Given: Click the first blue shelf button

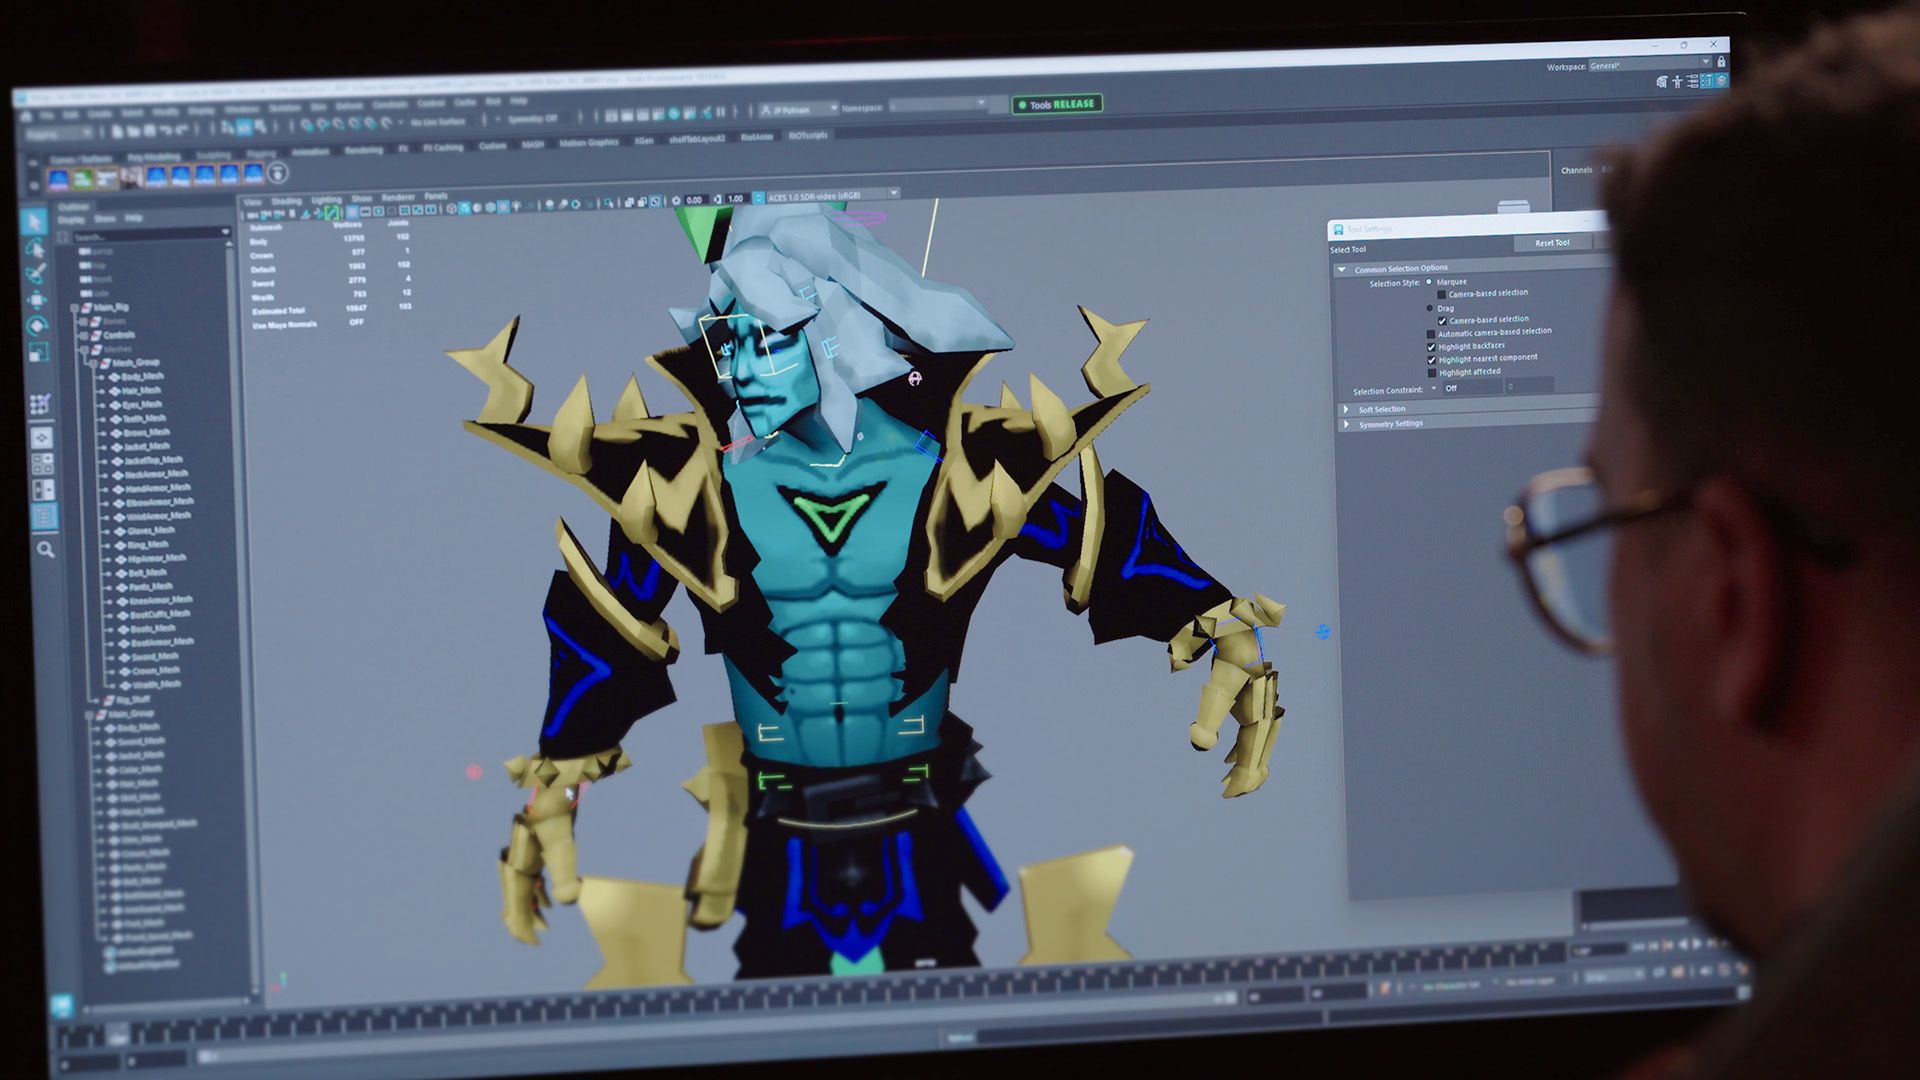Looking at the screenshot, I should [x=58, y=179].
